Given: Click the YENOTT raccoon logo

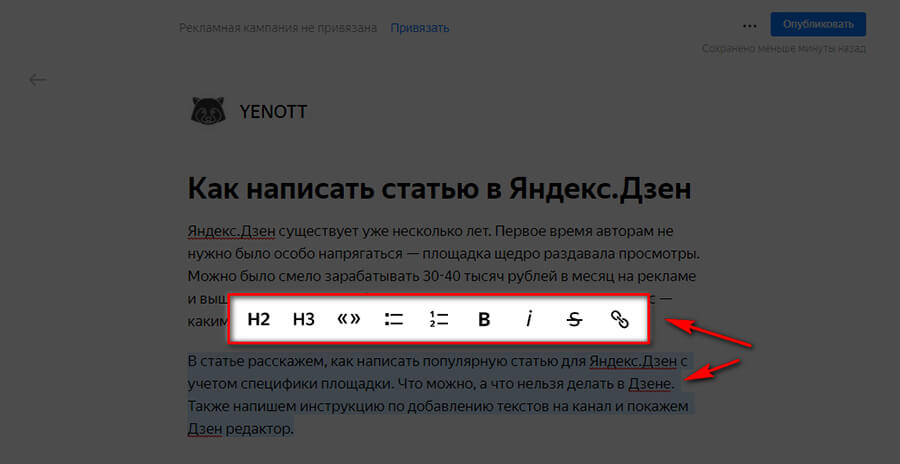Looking at the screenshot, I should point(206,111).
